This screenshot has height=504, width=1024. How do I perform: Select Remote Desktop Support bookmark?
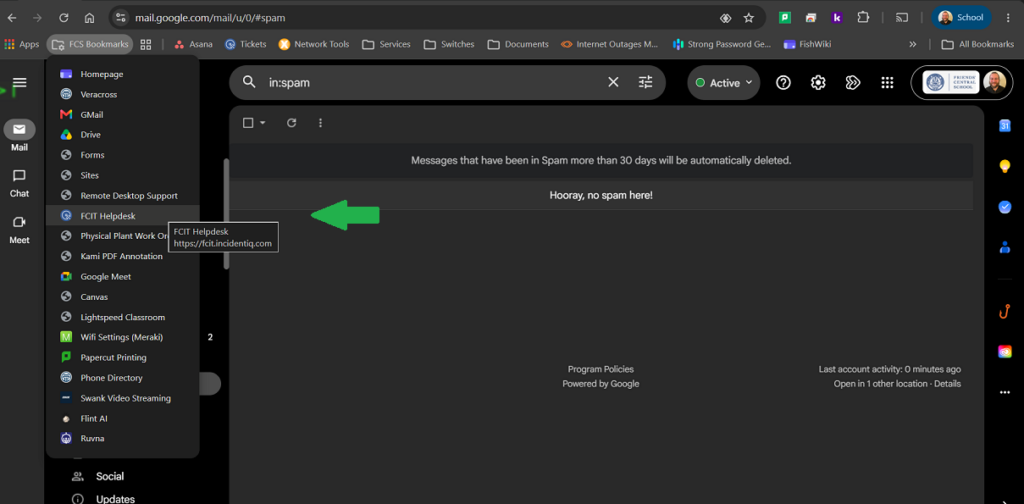pos(123,196)
